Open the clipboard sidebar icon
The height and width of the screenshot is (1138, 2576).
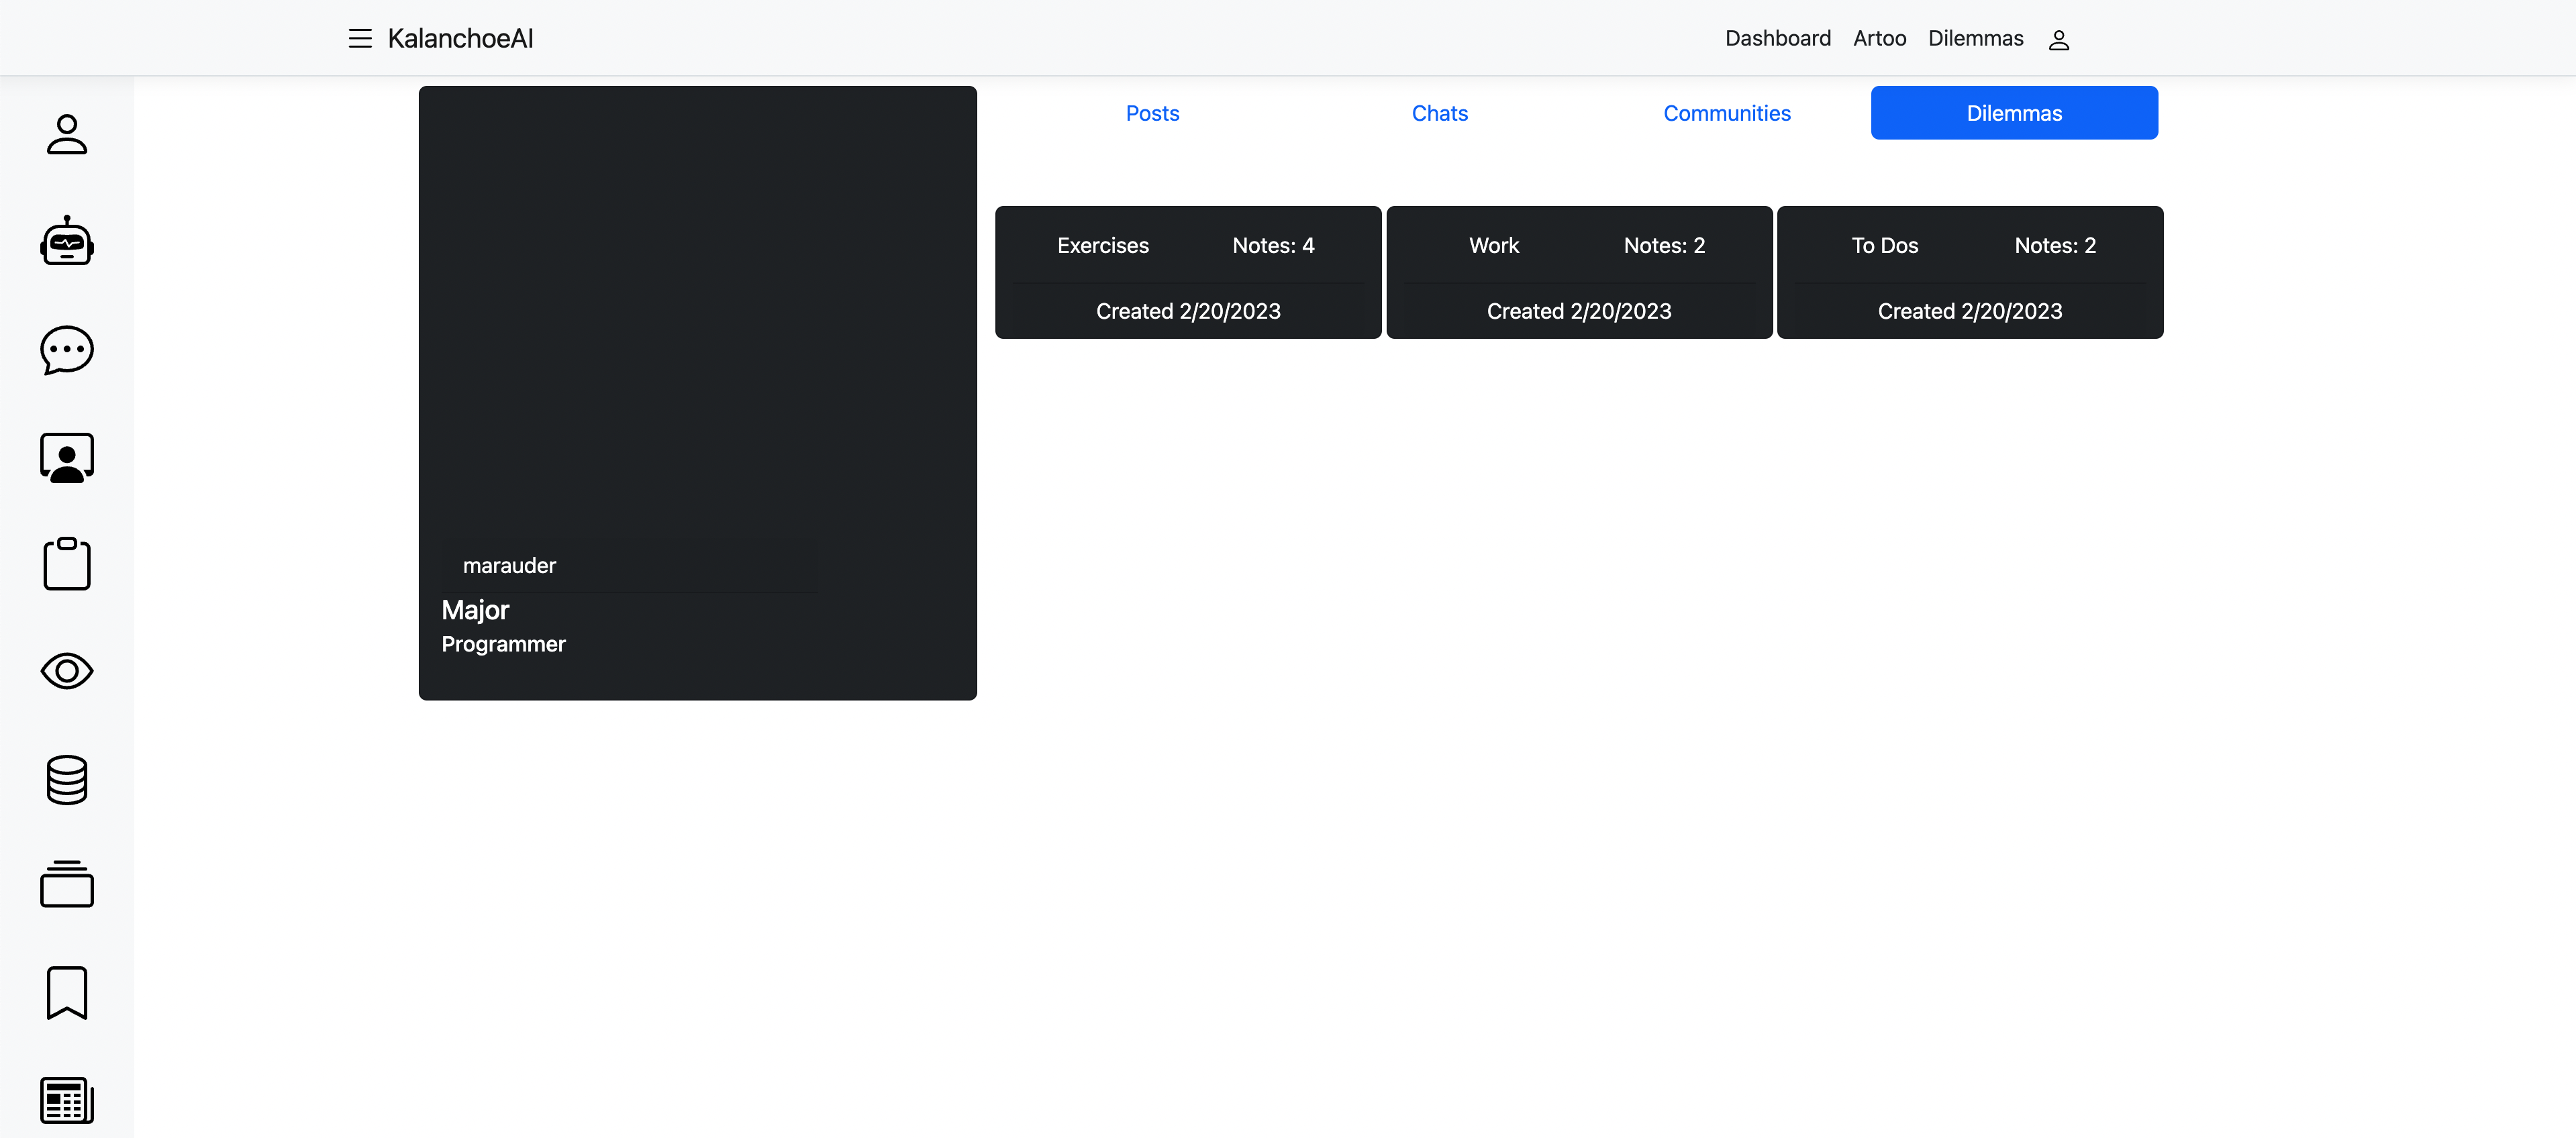(67, 564)
